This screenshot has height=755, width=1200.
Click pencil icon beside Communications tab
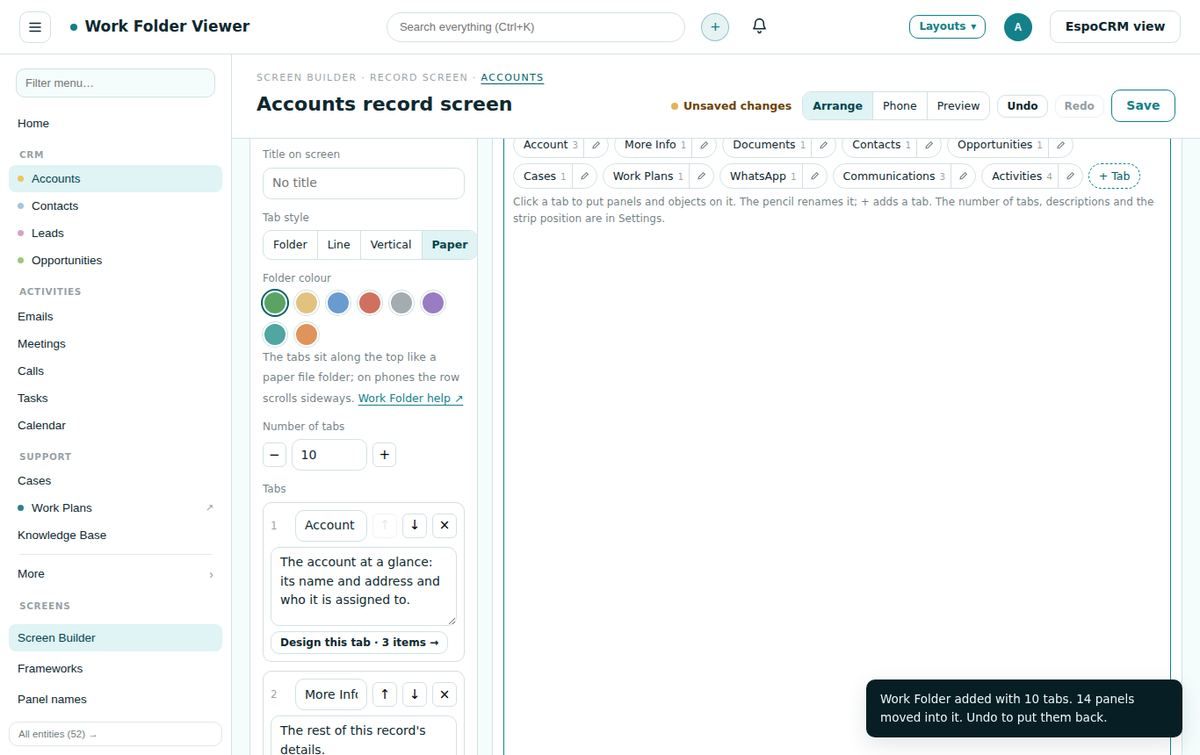coord(963,176)
